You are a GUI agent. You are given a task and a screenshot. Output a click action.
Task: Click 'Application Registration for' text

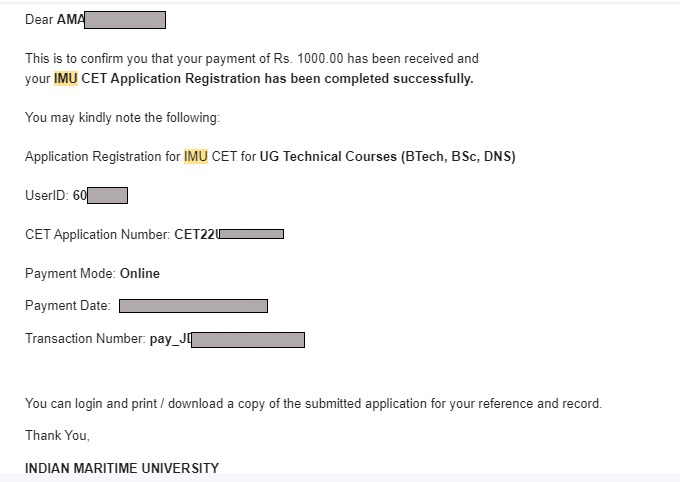pyautogui.click(x=102, y=156)
